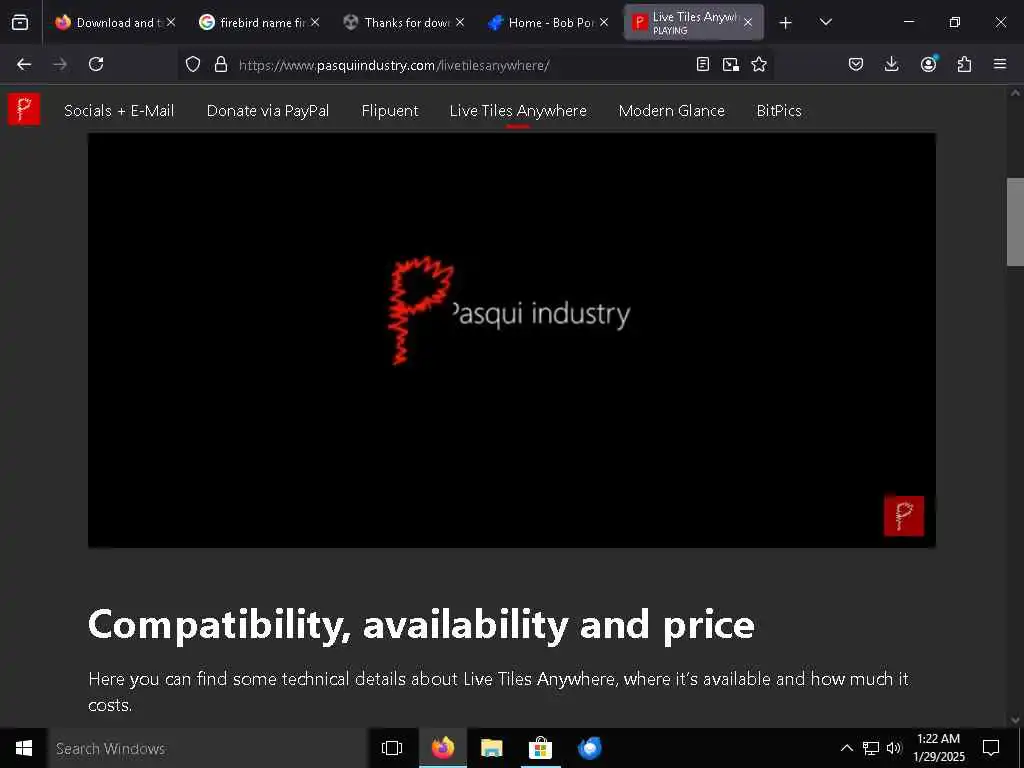Reload the current page
Image resolution: width=1024 pixels, height=768 pixels.
pyautogui.click(x=96, y=64)
